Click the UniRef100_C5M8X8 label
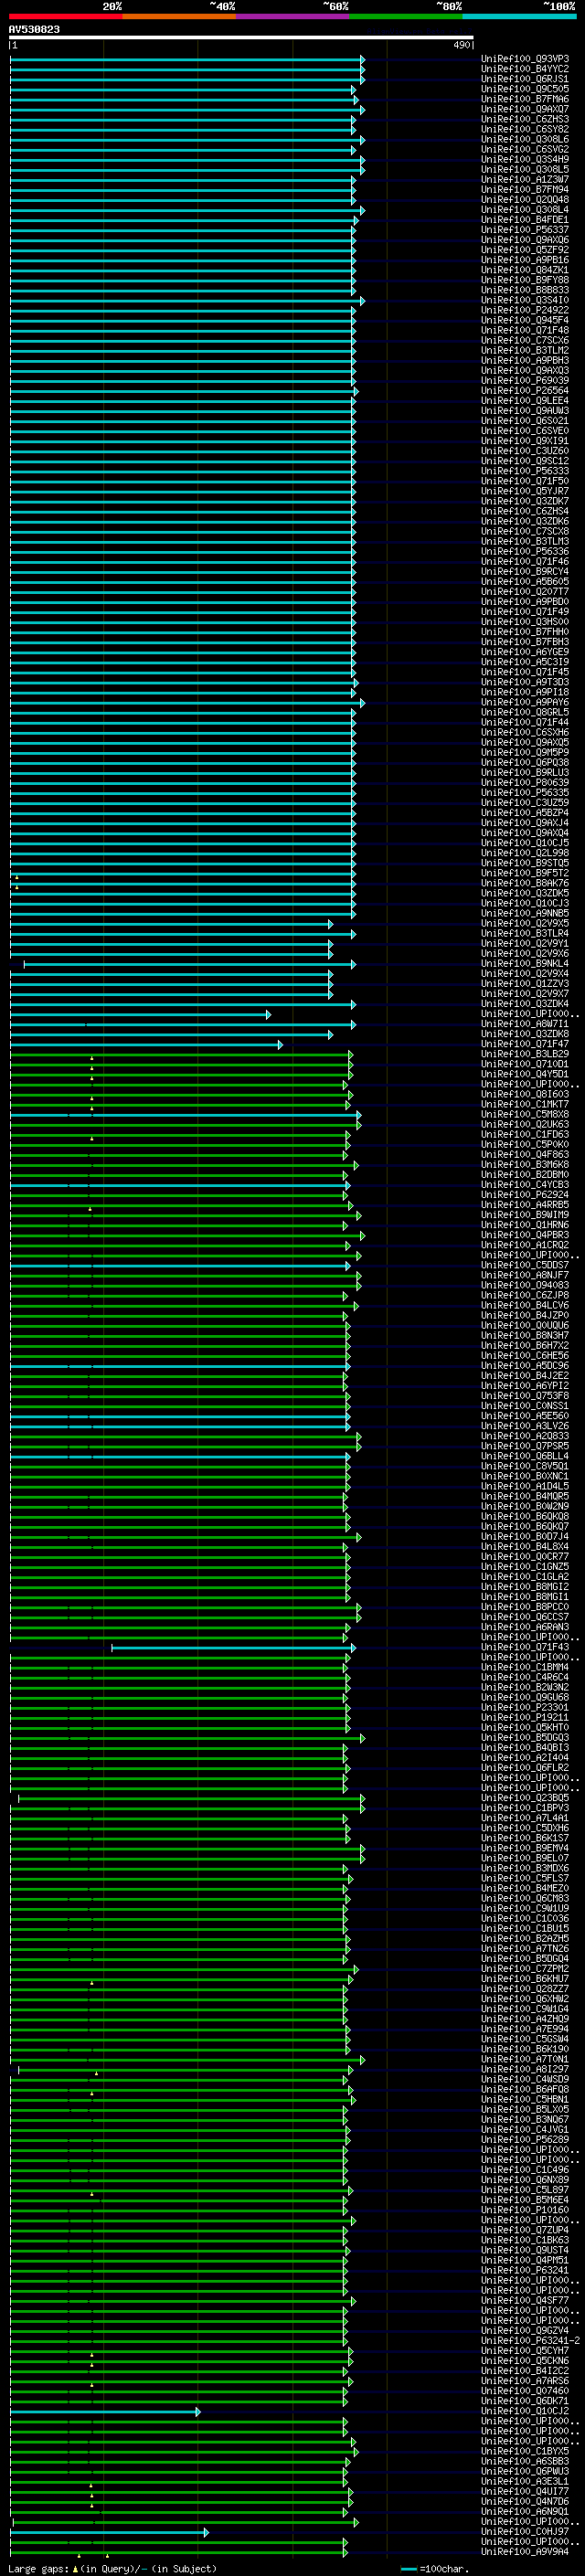585x2576 pixels. 525,1114
